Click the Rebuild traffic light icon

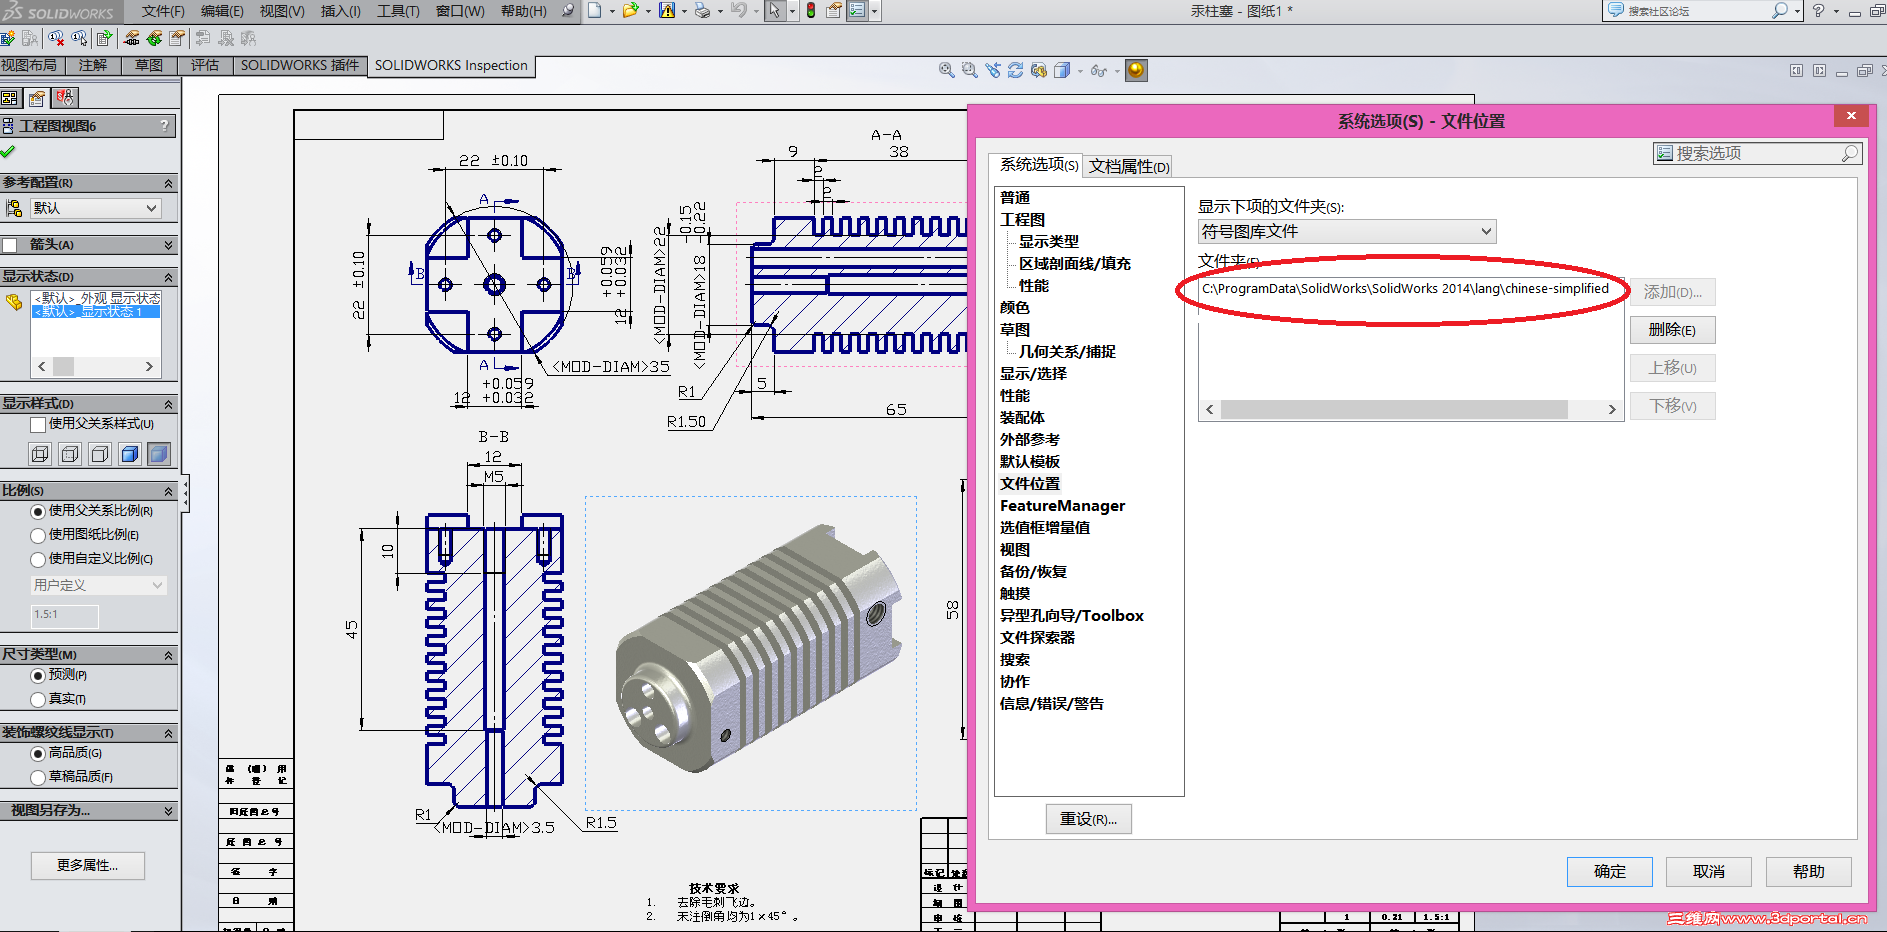(810, 11)
